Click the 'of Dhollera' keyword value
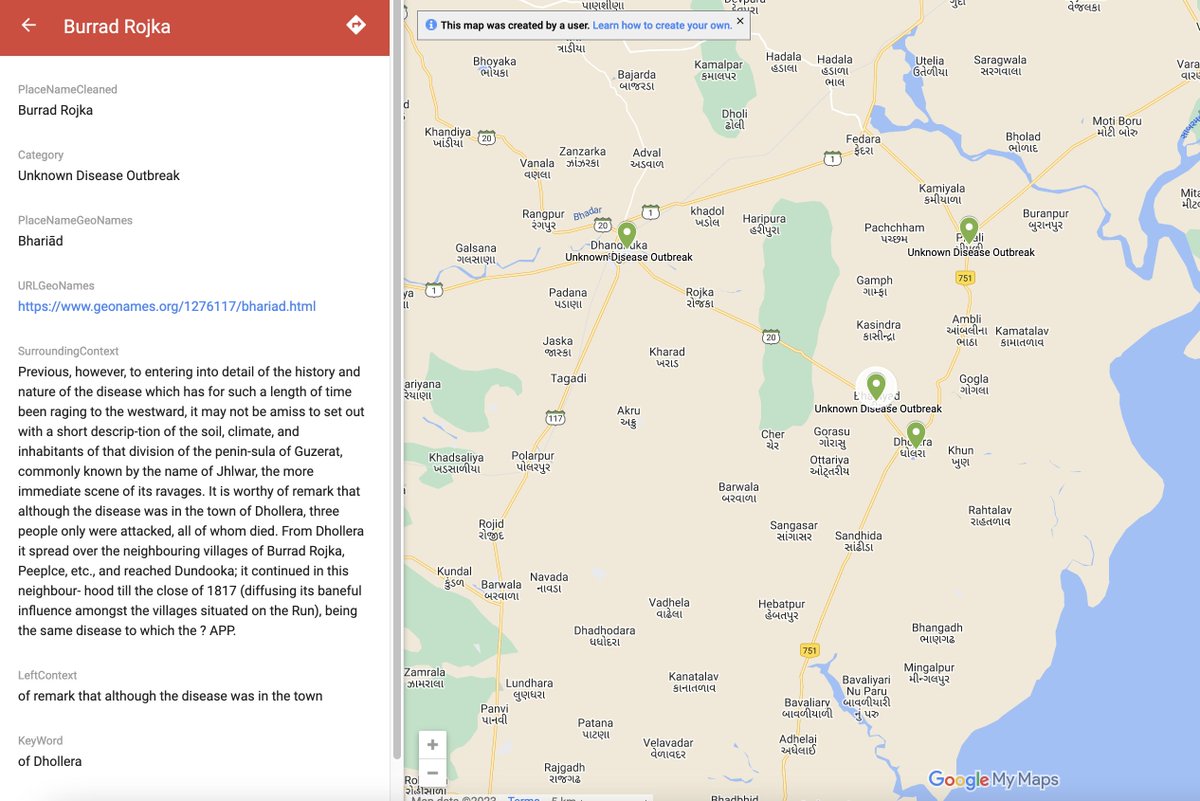Image resolution: width=1200 pixels, height=801 pixels. click(50, 761)
